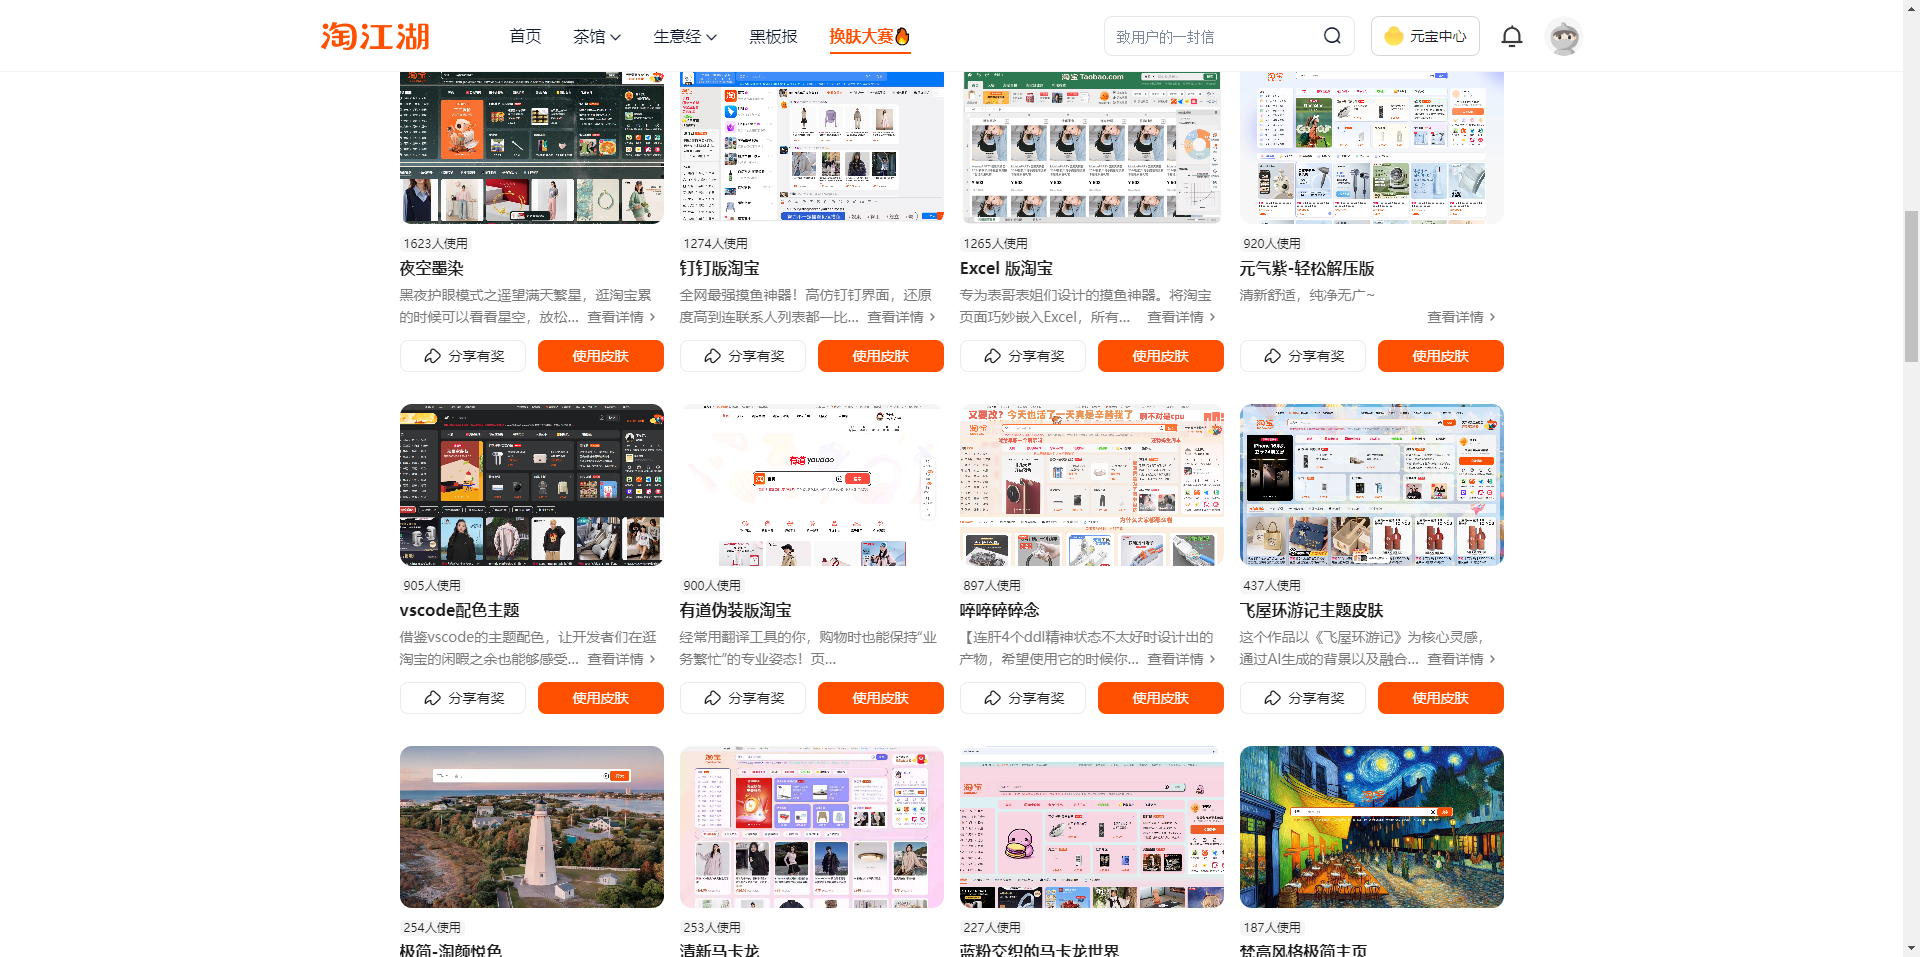
Task: Click share icon on 有道伪装版淘宝 card
Action: pyautogui.click(x=713, y=698)
